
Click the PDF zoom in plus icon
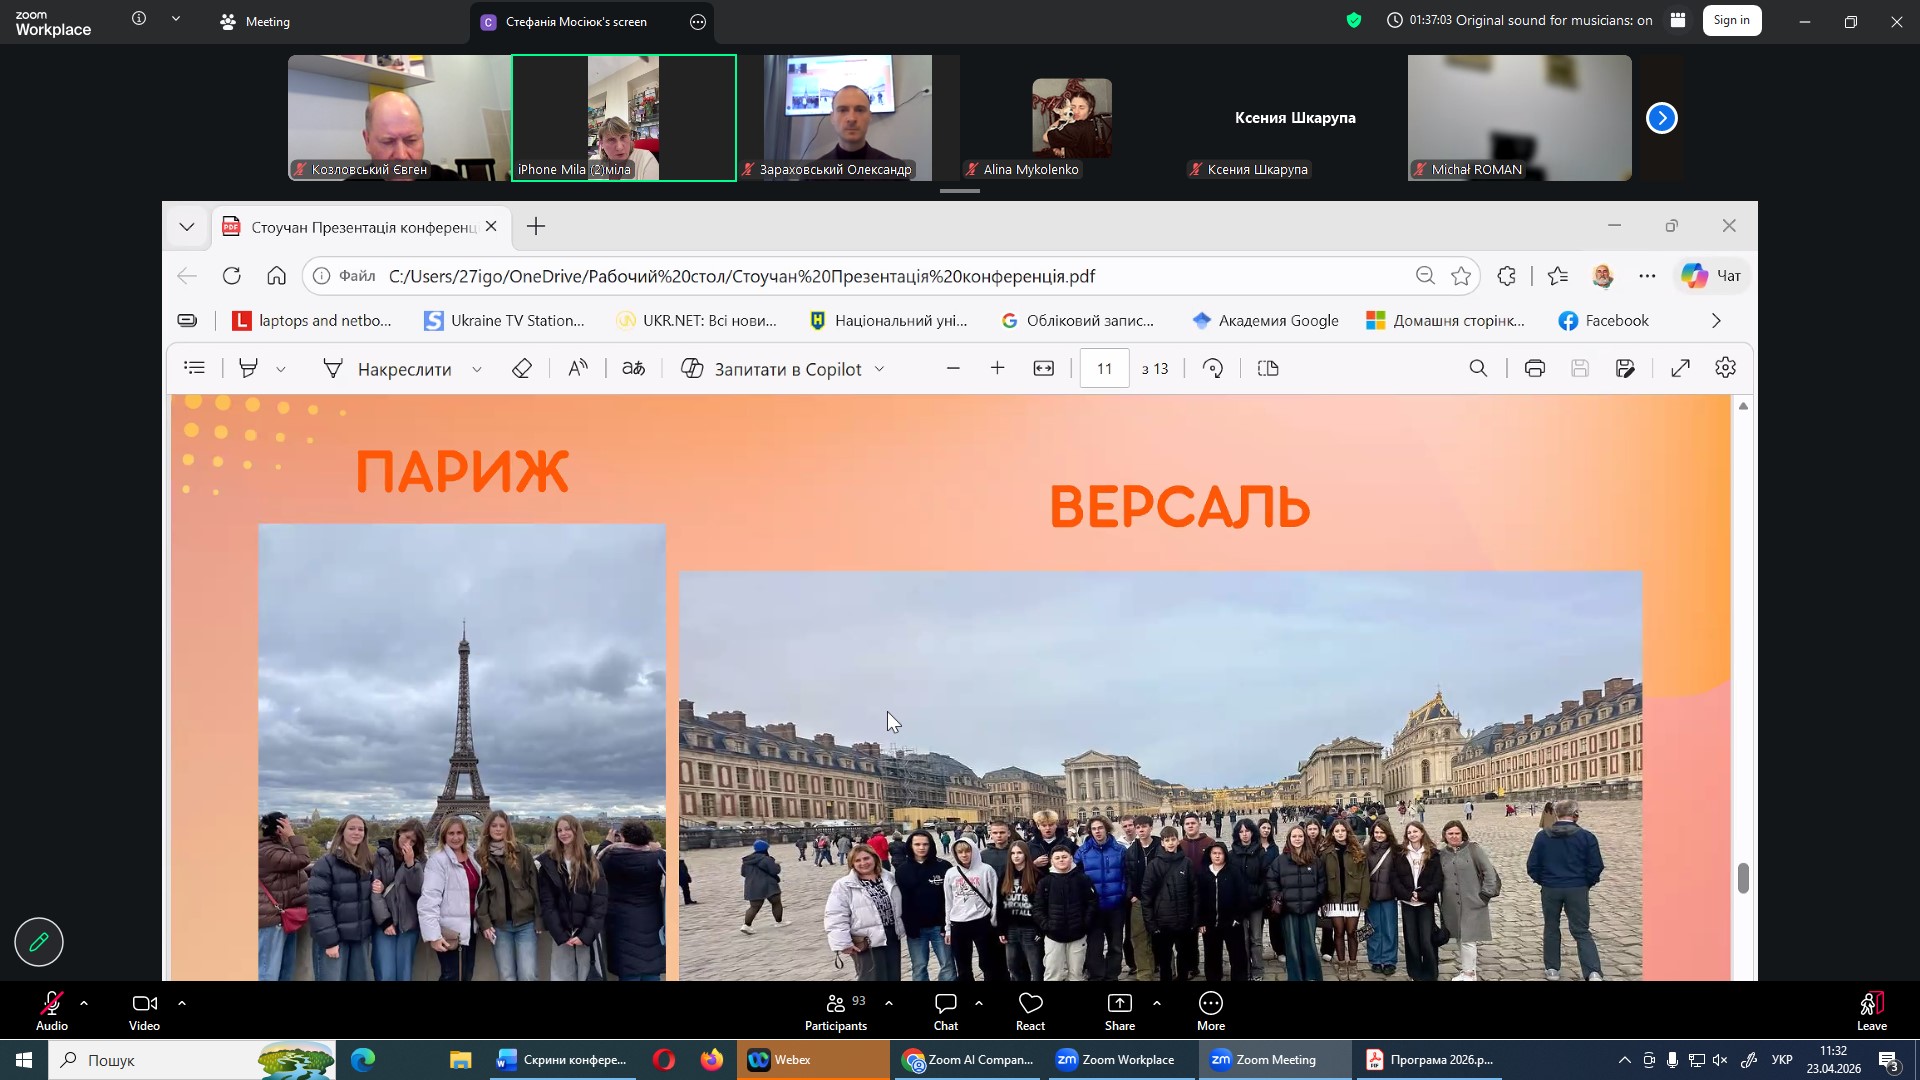coord(997,369)
